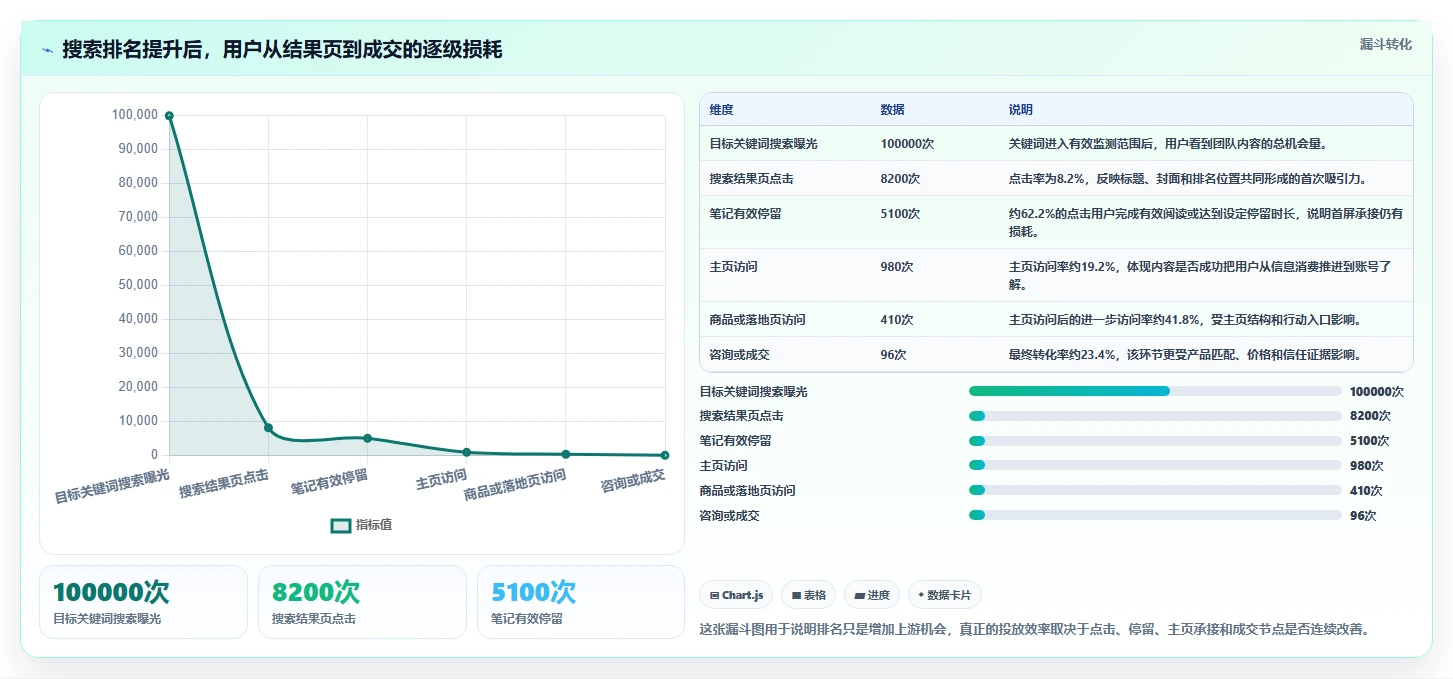Click the 100,000 y-axis label

pyautogui.click(x=135, y=115)
